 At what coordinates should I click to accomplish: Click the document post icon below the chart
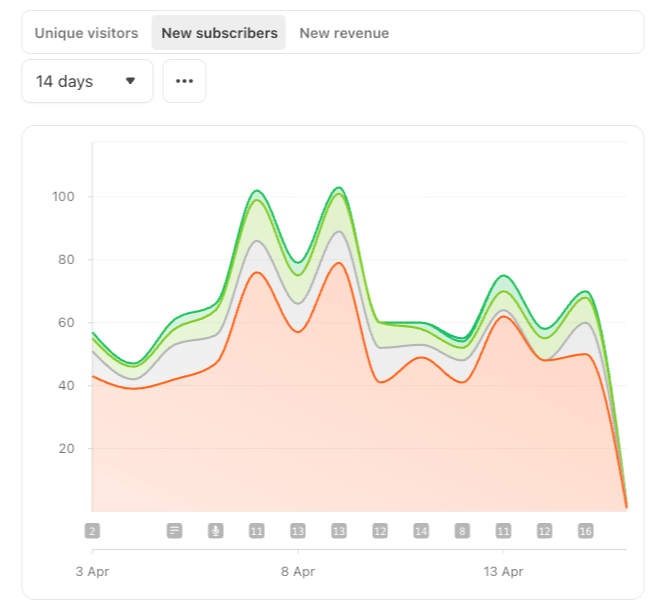pos(175,531)
